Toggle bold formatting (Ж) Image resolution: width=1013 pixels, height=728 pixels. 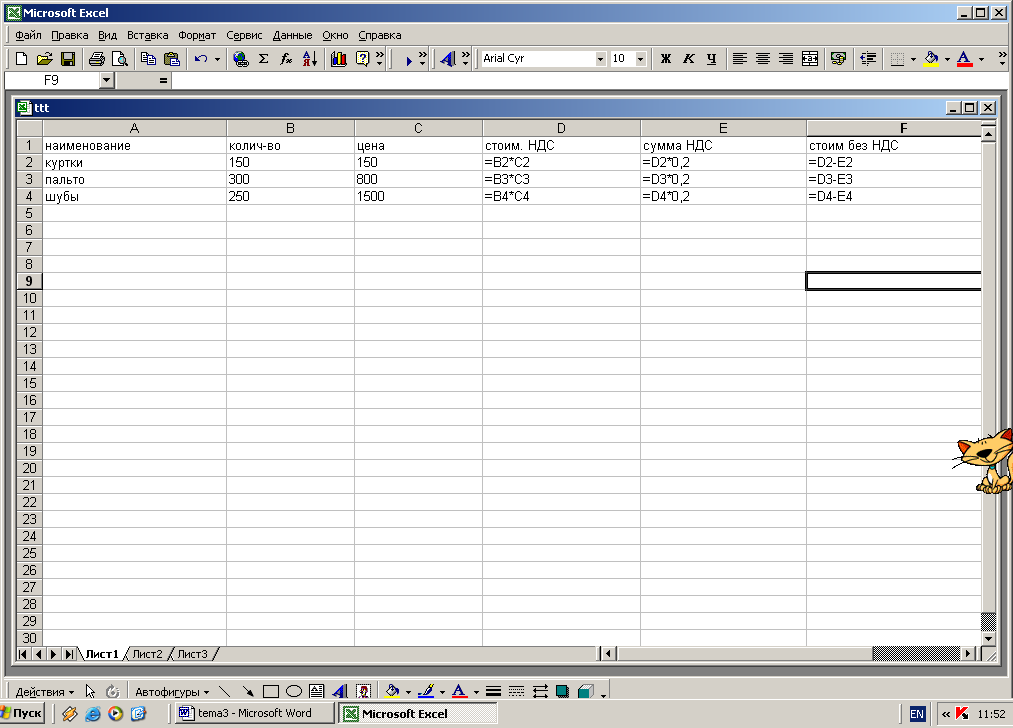pos(665,59)
